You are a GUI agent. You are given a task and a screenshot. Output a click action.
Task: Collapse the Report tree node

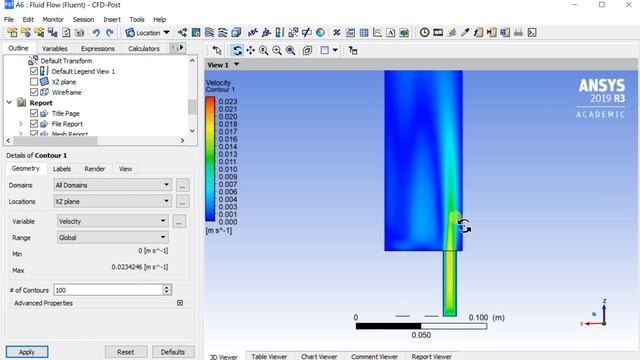pyautogui.click(x=9, y=103)
